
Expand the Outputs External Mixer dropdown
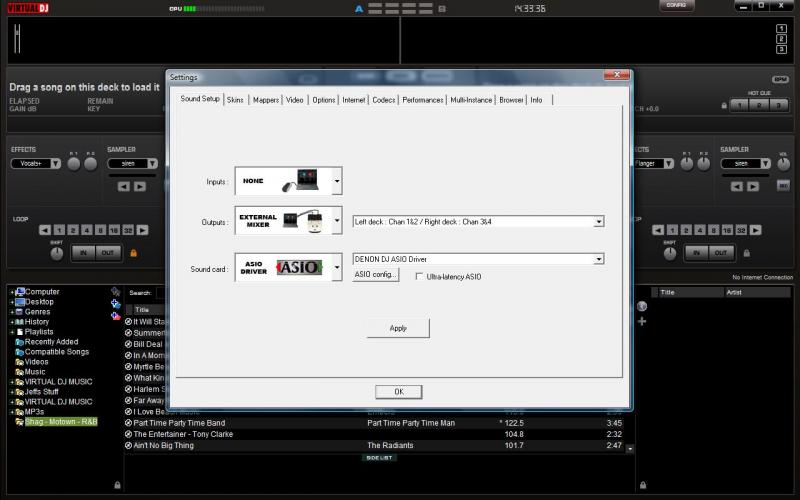(337, 221)
